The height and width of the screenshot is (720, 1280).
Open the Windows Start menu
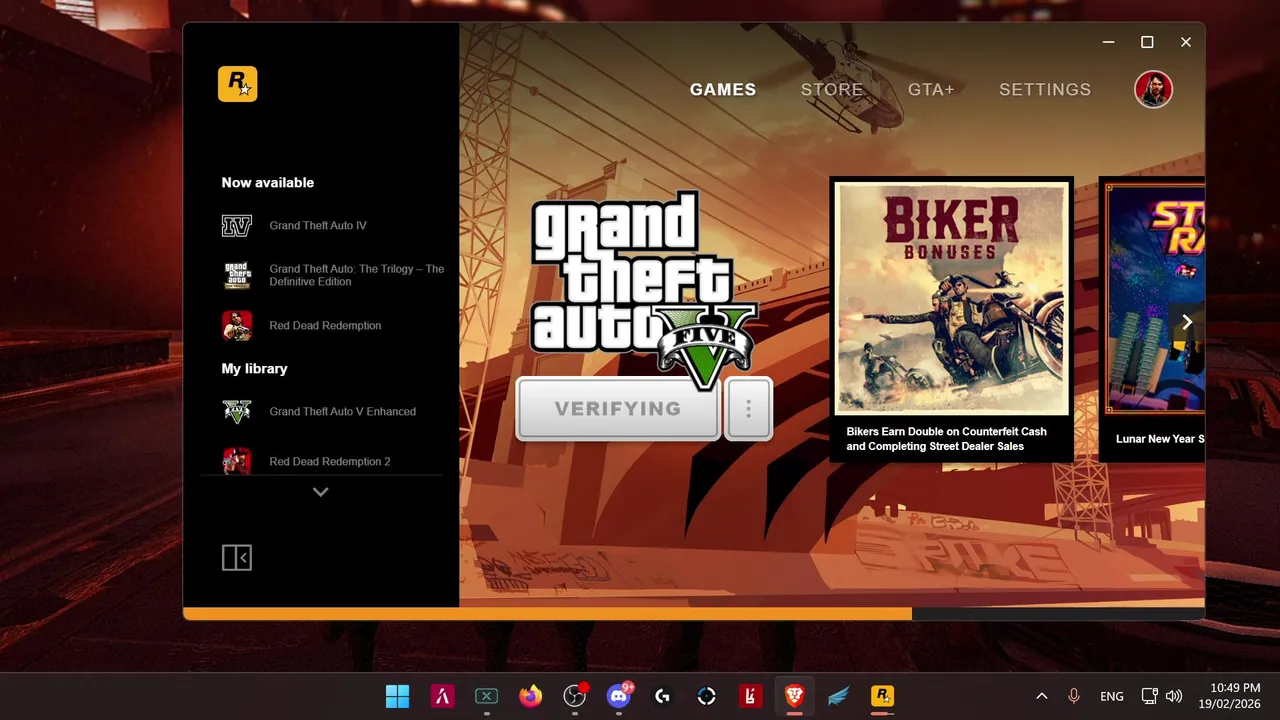[398, 696]
